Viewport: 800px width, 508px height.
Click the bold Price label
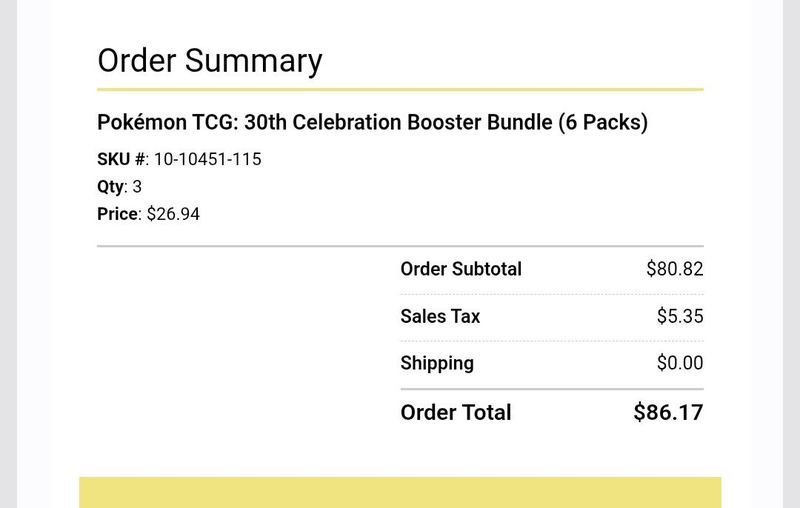pos(117,214)
